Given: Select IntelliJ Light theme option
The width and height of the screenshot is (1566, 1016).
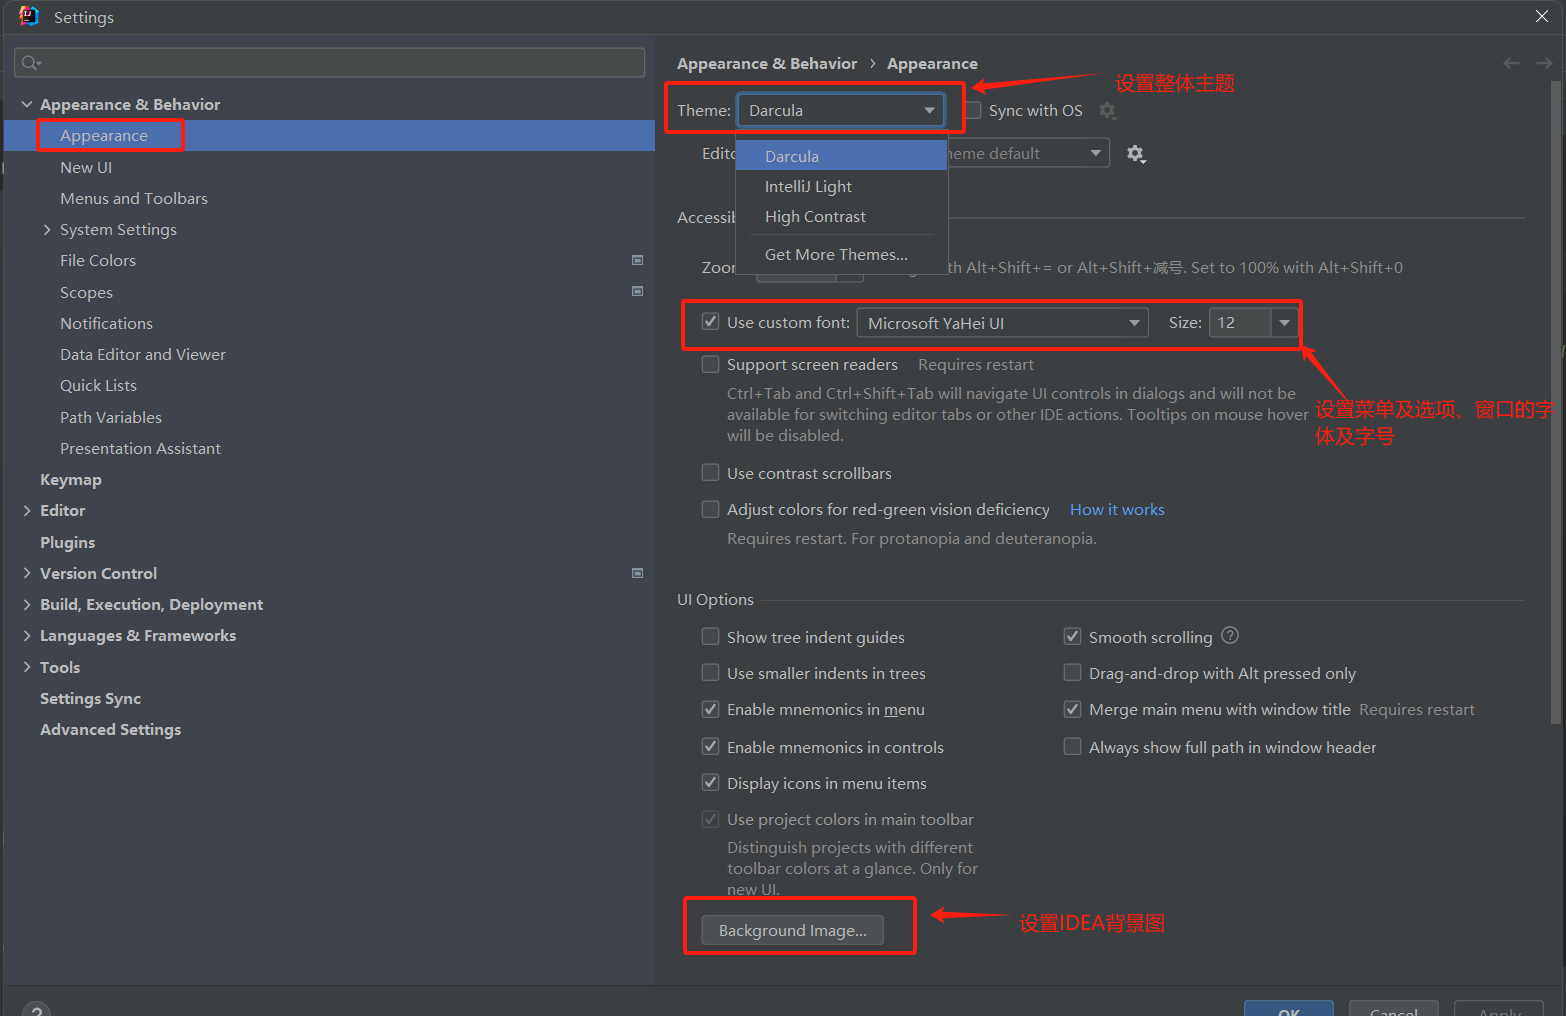Looking at the screenshot, I should (841, 186).
